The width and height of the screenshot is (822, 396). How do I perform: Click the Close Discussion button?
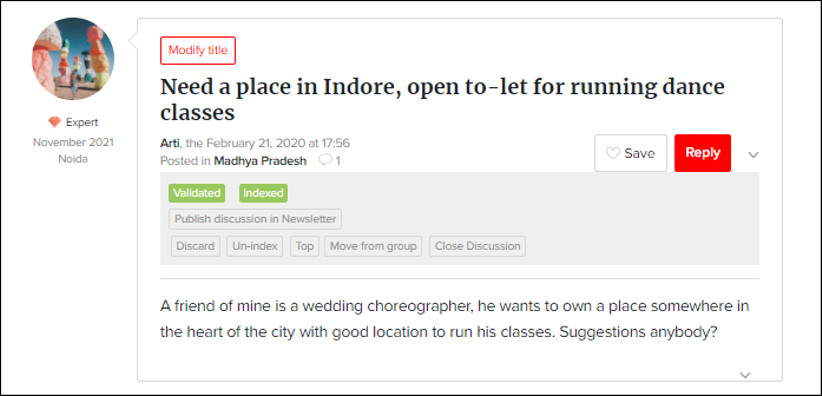coord(478,246)
